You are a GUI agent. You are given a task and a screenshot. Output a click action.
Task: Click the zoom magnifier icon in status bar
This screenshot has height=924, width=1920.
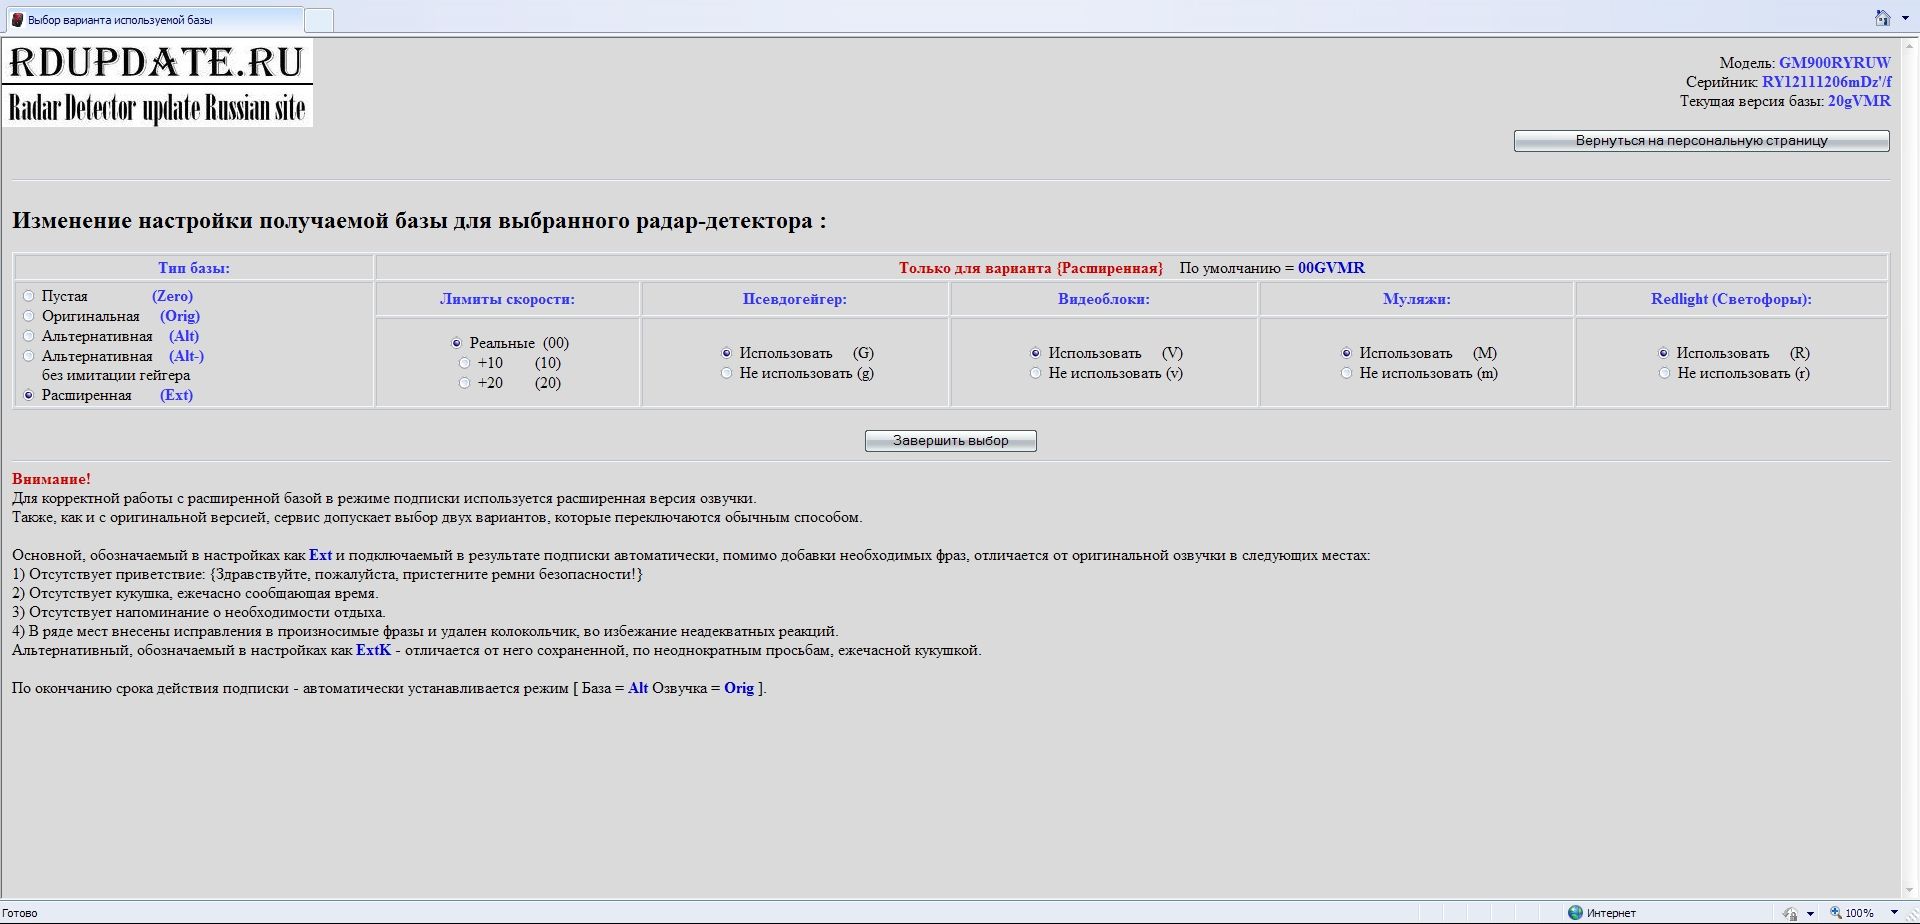coord(1836,912)
